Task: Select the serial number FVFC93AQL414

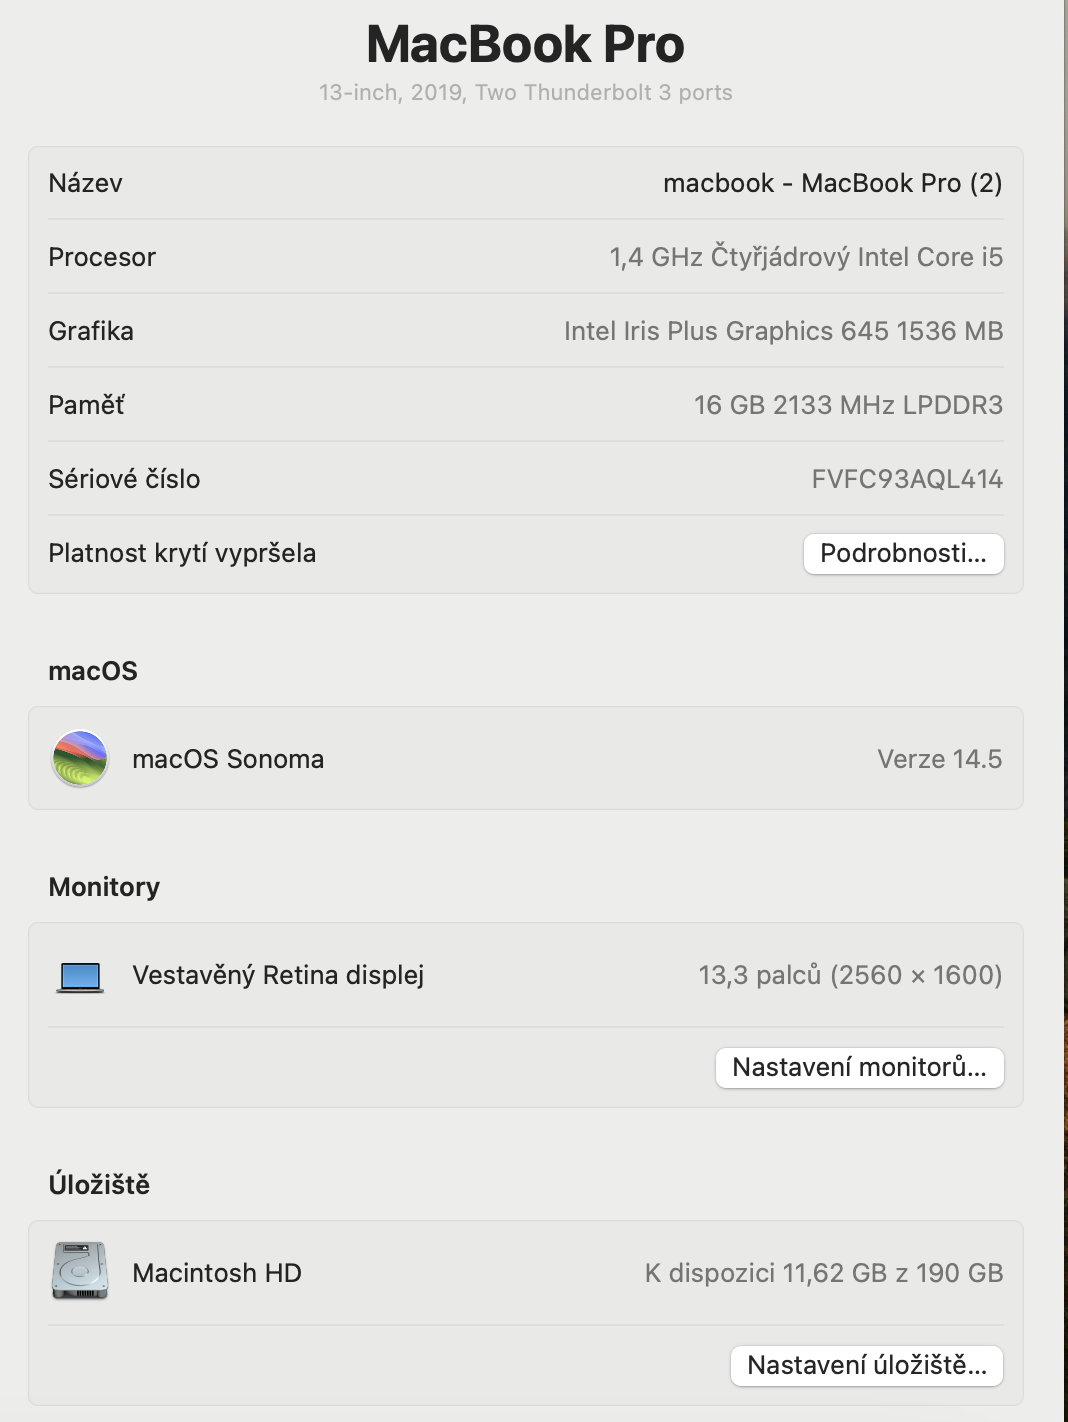Action: (906, 479)
